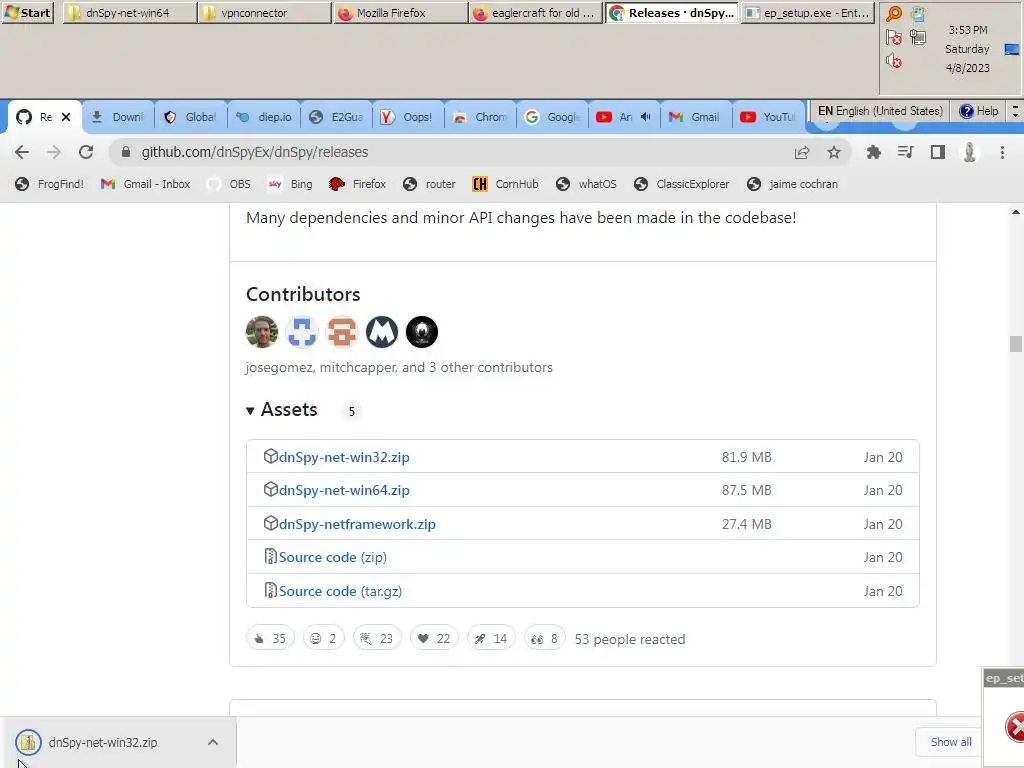Click the hooray reaction with 23
This screenshot has width=1024, height=768.
tap(377, 638)
